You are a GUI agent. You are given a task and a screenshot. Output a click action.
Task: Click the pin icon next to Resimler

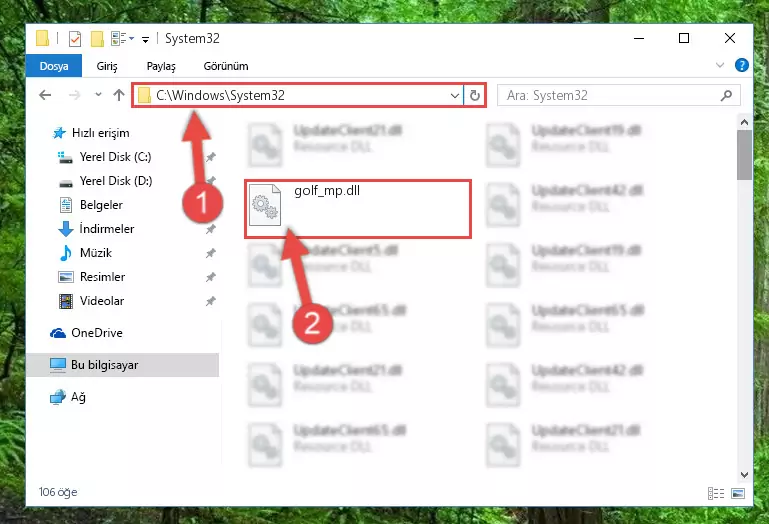pos(211,277)
